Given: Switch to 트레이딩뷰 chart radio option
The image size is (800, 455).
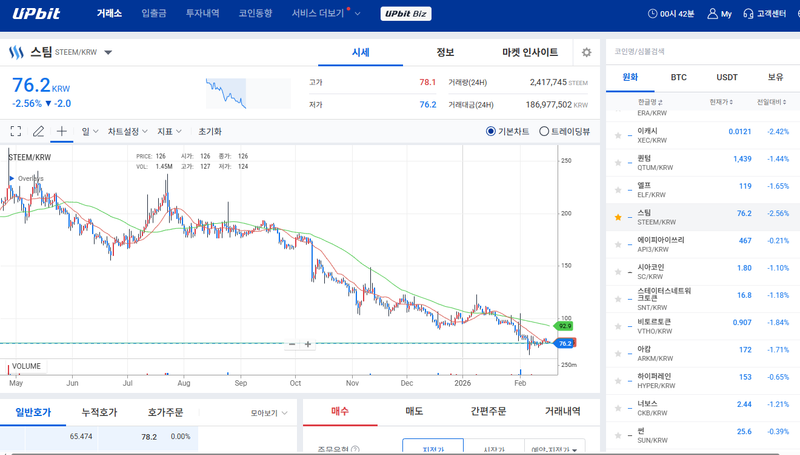Looking at the screenshot, I should pyautogui.click(x=544, y=131).
